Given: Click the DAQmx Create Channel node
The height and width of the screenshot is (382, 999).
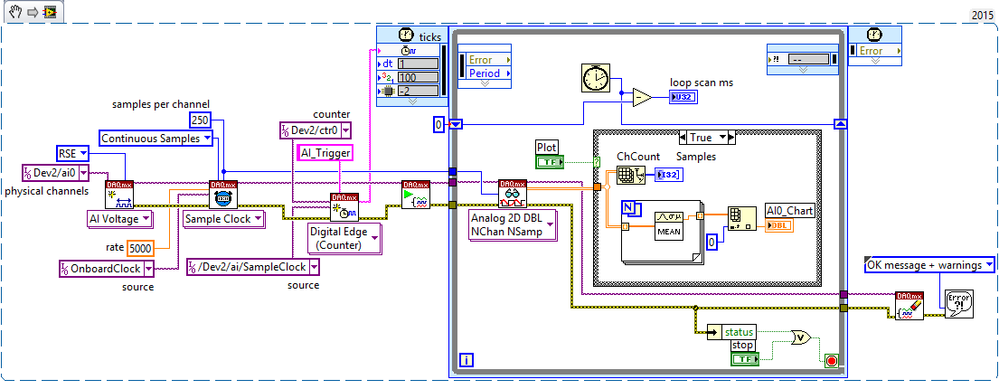Looking at the screenshot, I should coord(118,195).
